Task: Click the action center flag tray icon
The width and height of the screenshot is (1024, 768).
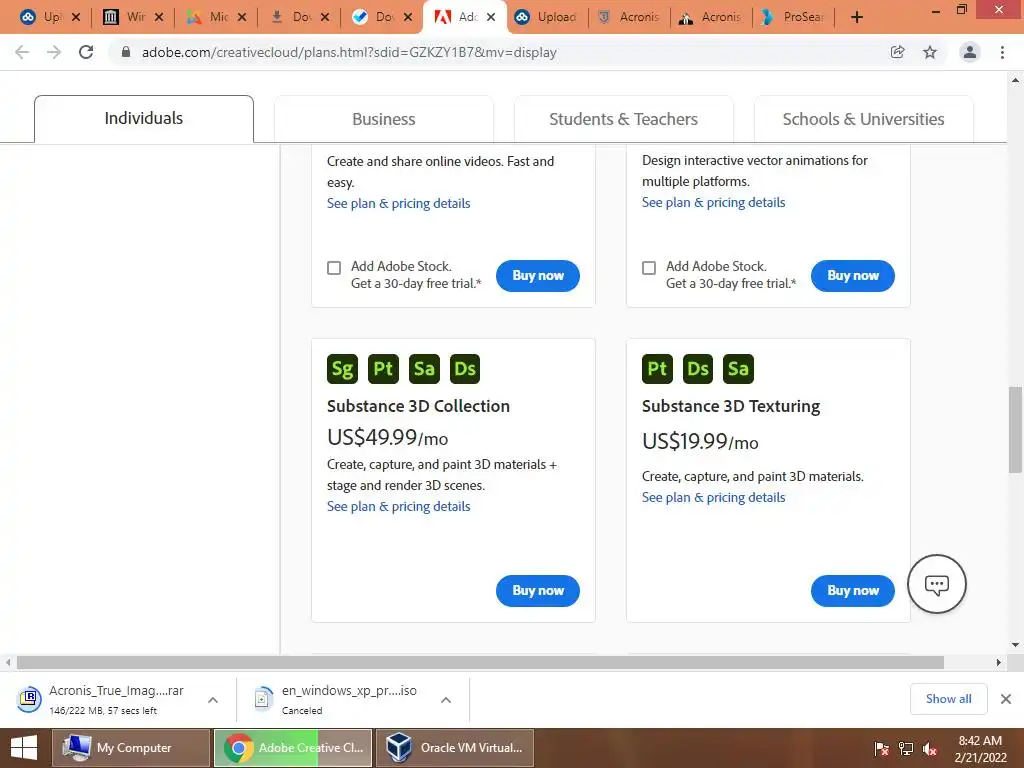Action: point(882,749)
